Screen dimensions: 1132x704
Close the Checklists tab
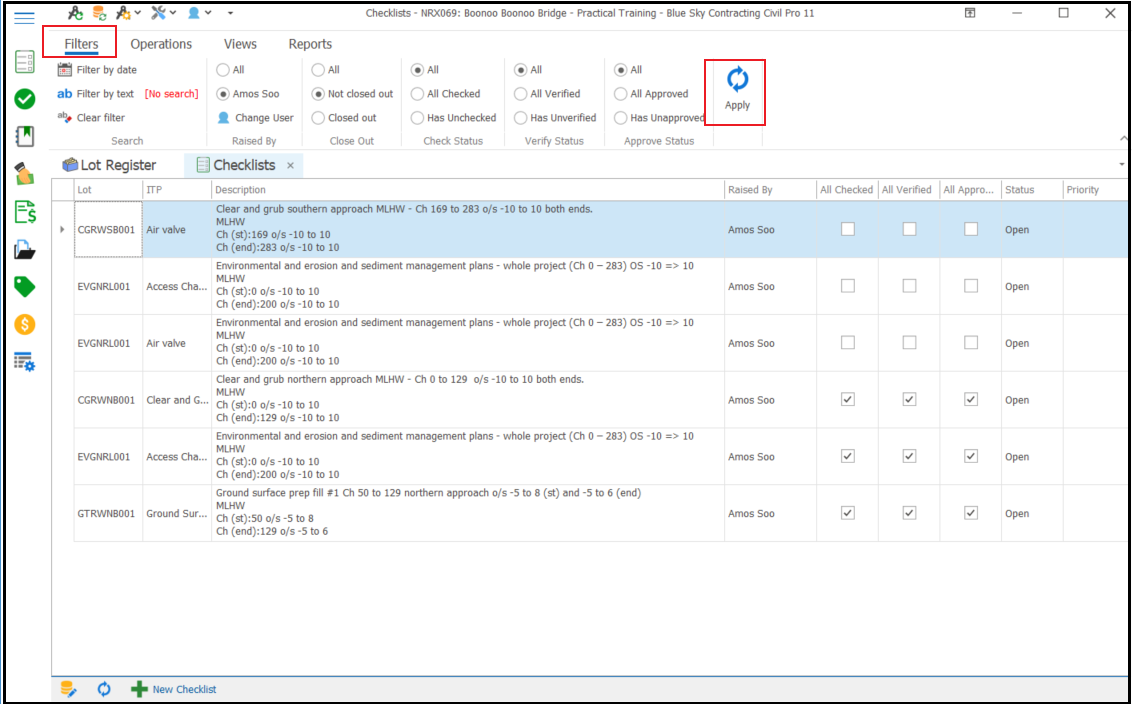(290, 165)
